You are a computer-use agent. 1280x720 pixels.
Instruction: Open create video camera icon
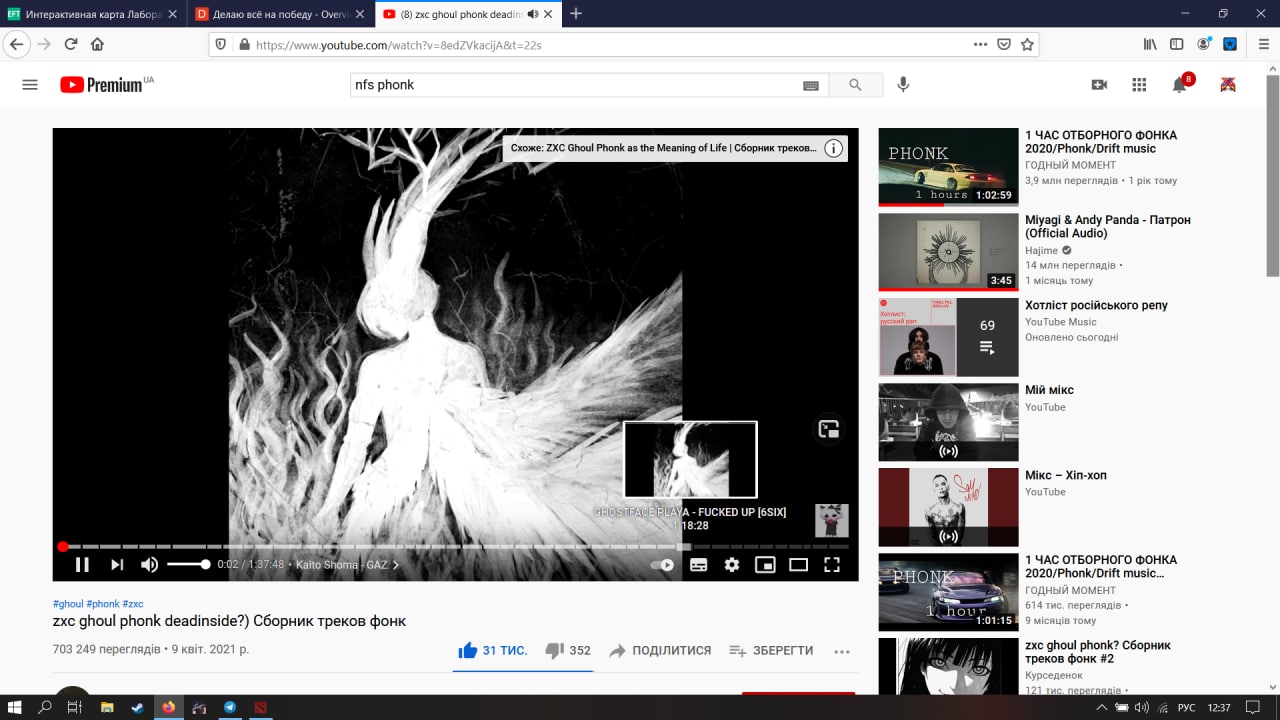[1099, 85]
